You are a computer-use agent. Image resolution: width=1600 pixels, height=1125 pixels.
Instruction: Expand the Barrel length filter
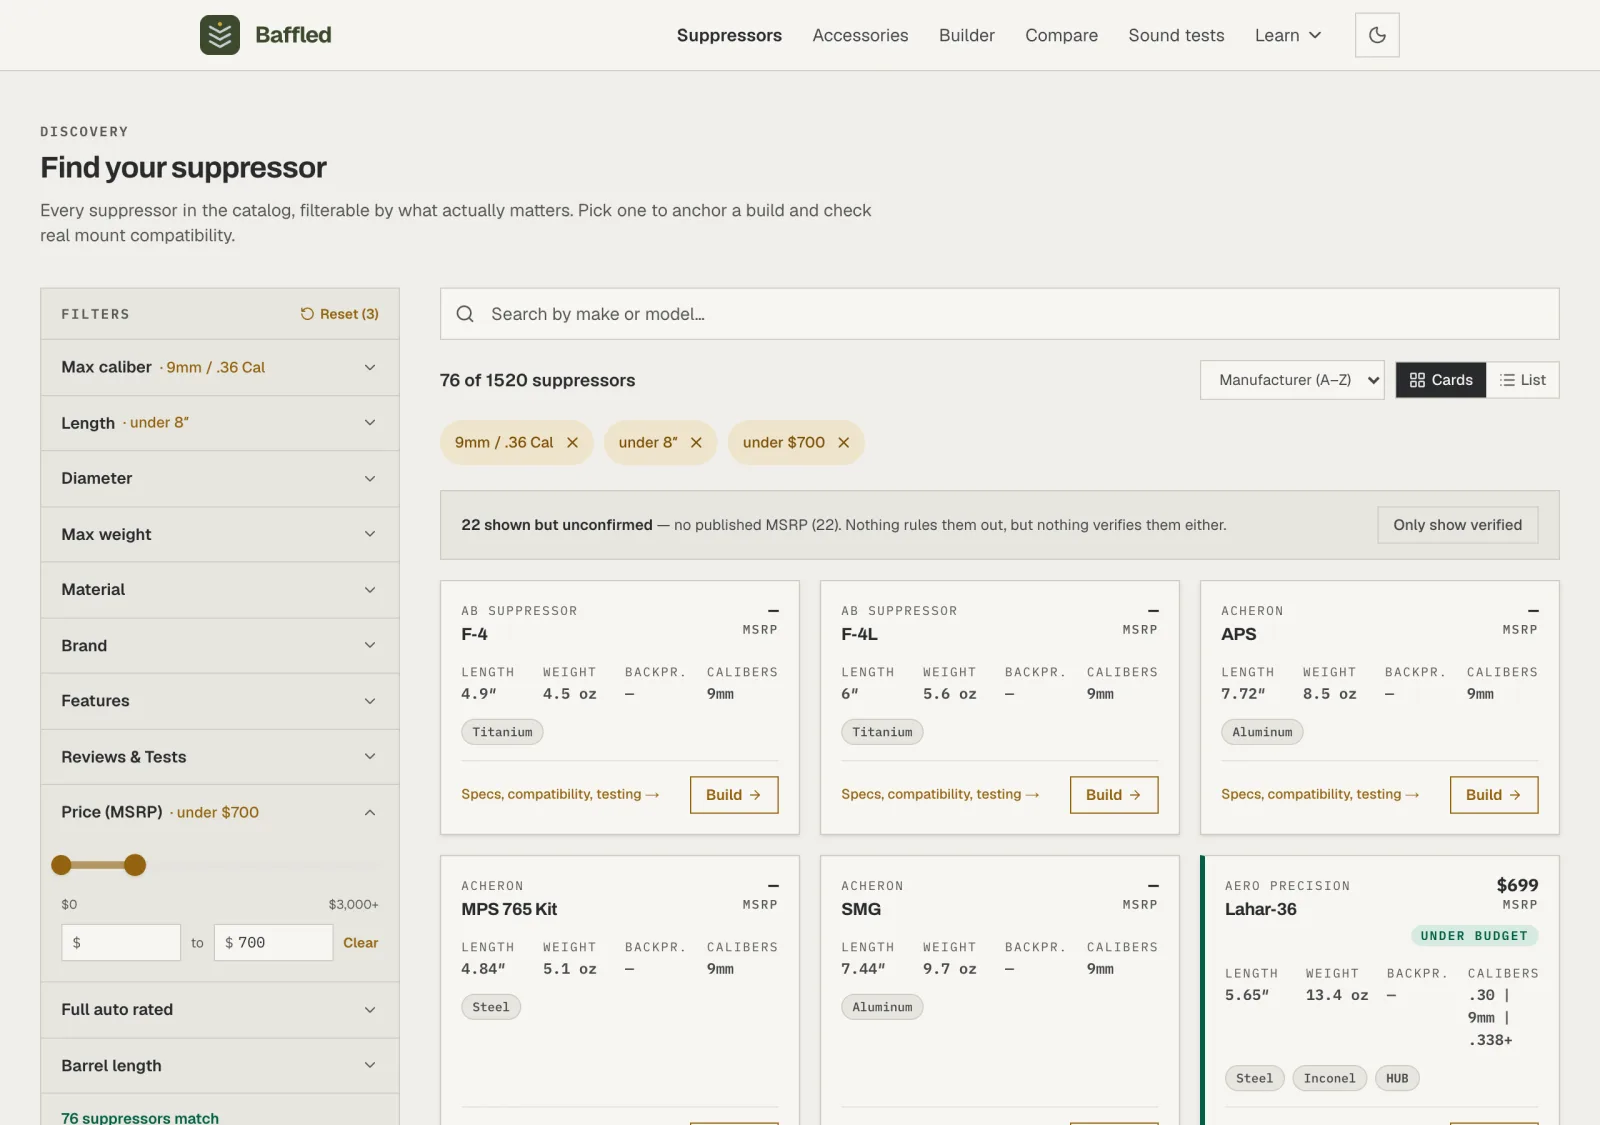tap(220, 1066)
